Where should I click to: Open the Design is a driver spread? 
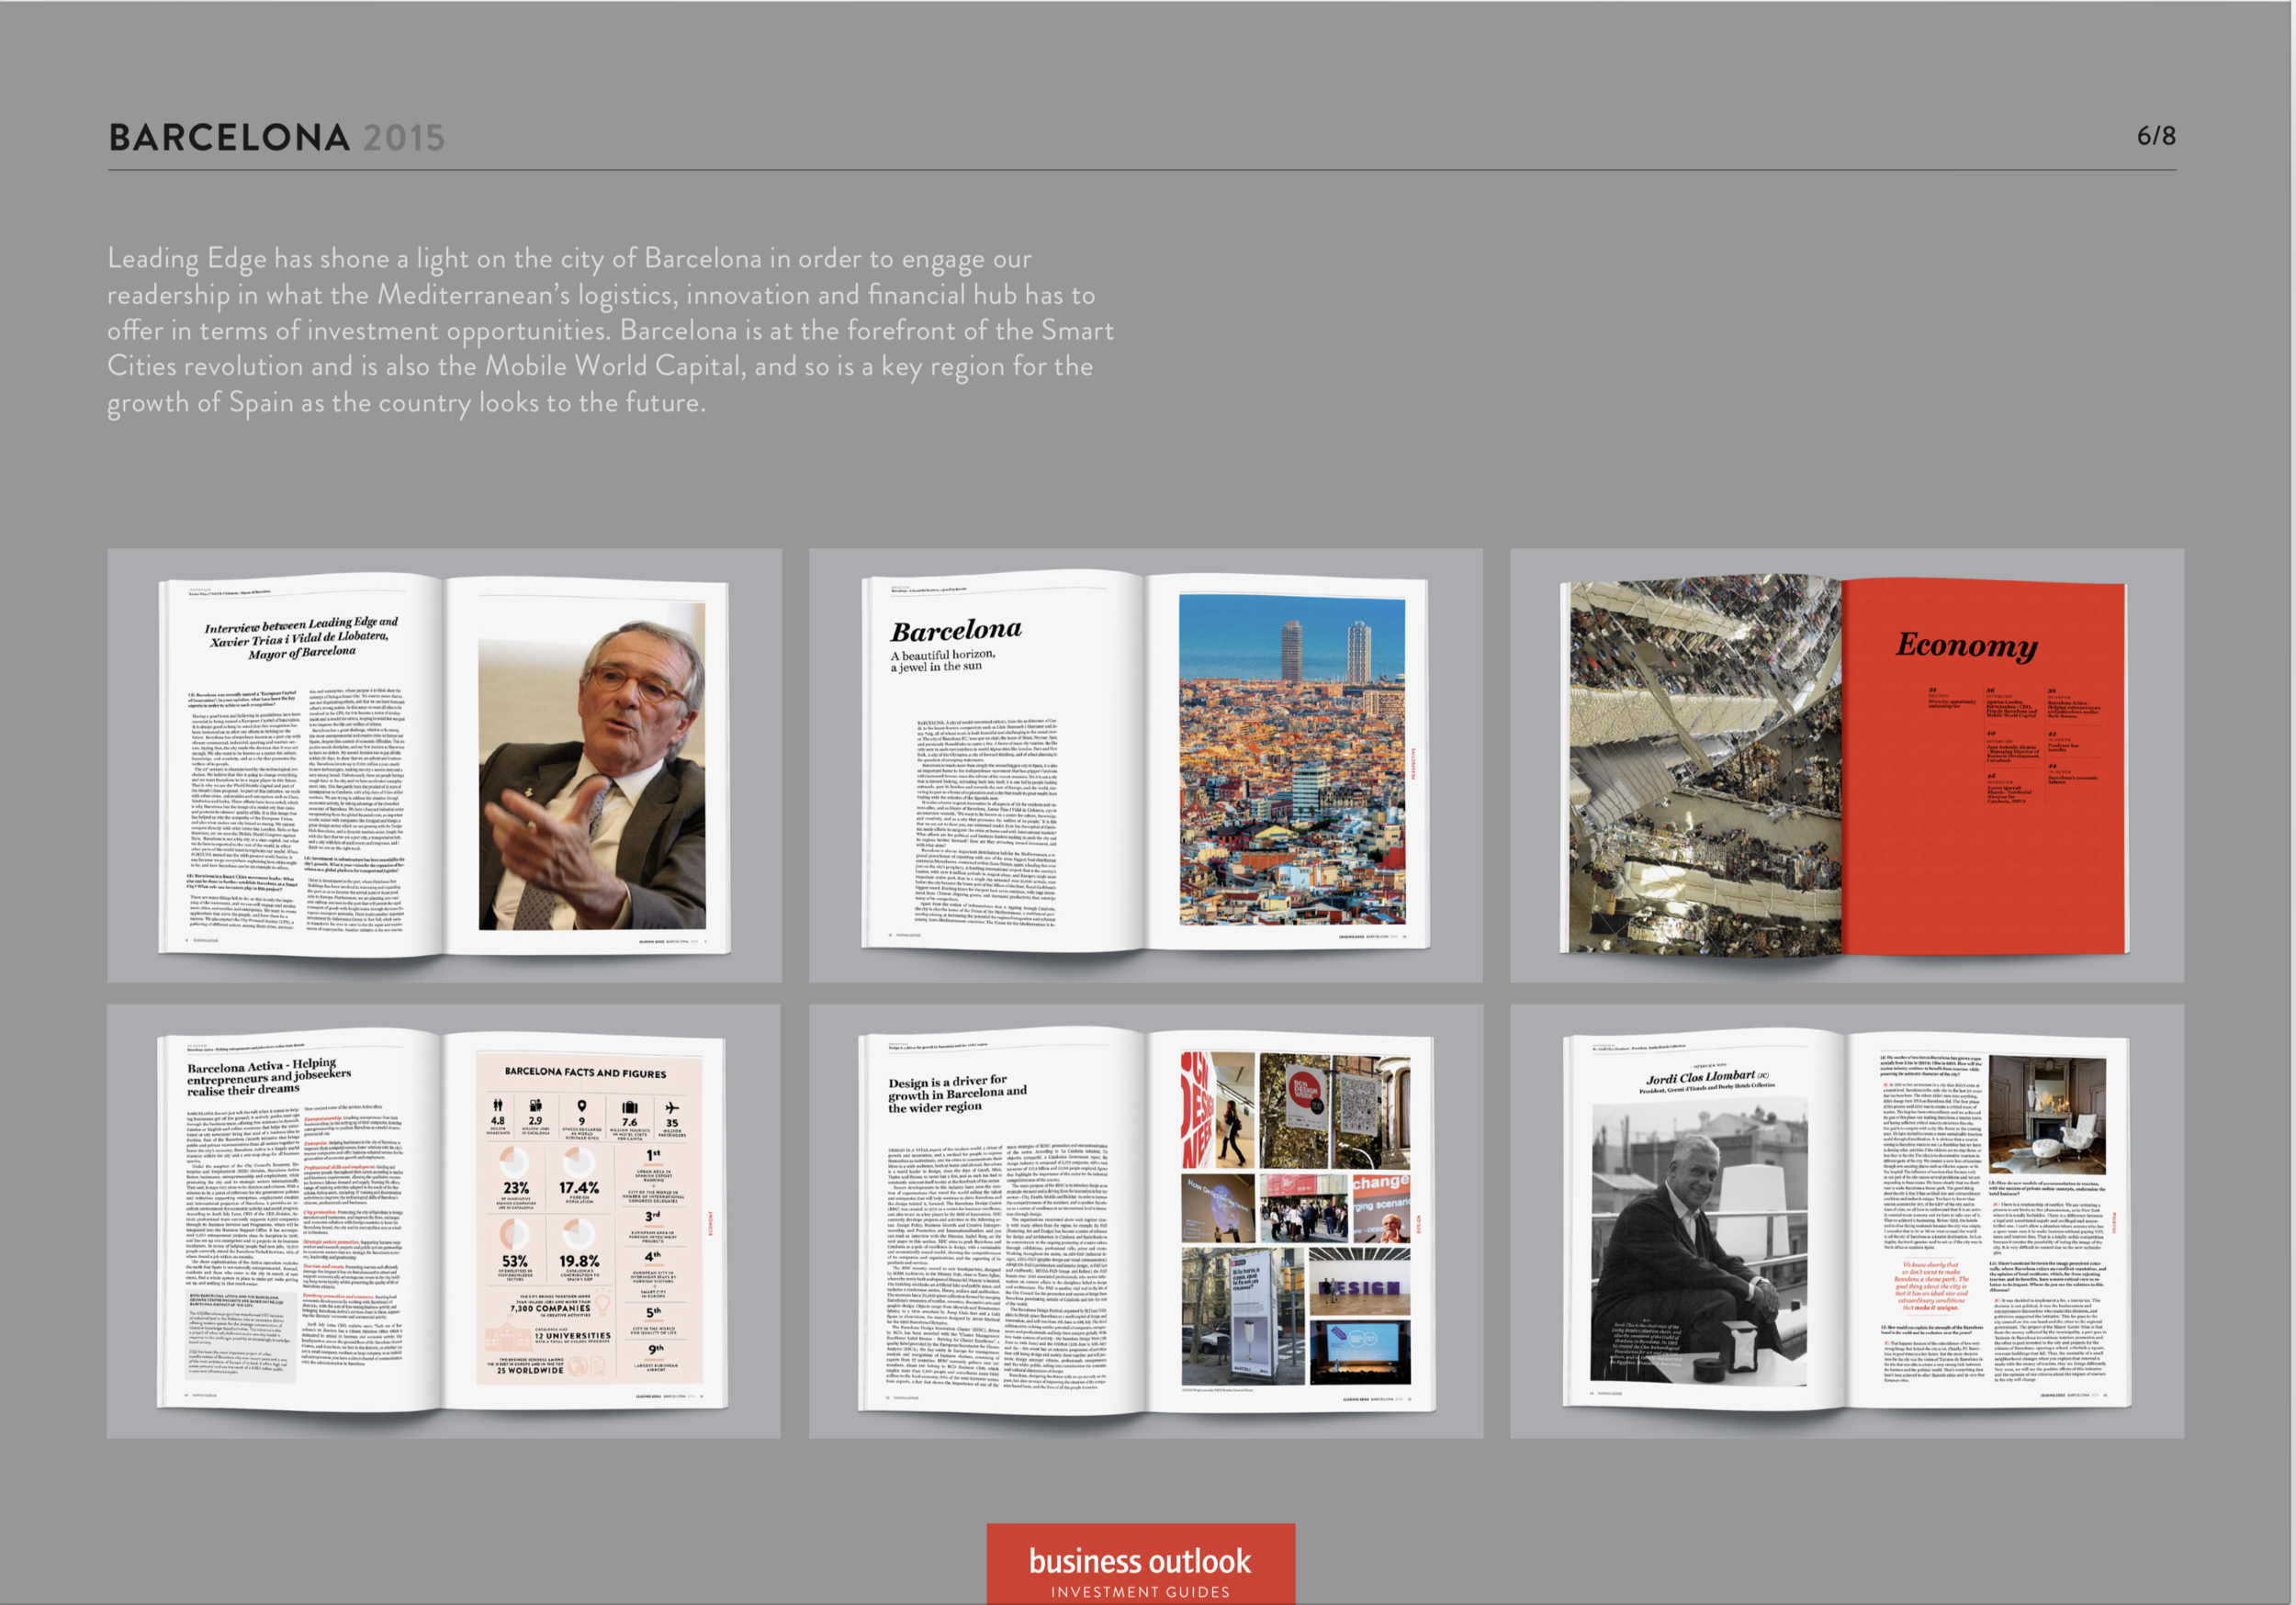point(1145,1220)
